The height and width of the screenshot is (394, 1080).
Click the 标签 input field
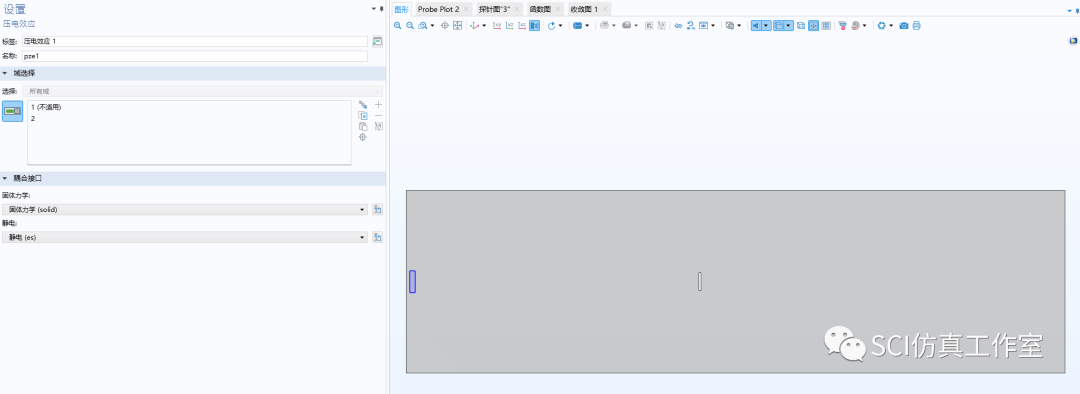pos(195,41)
